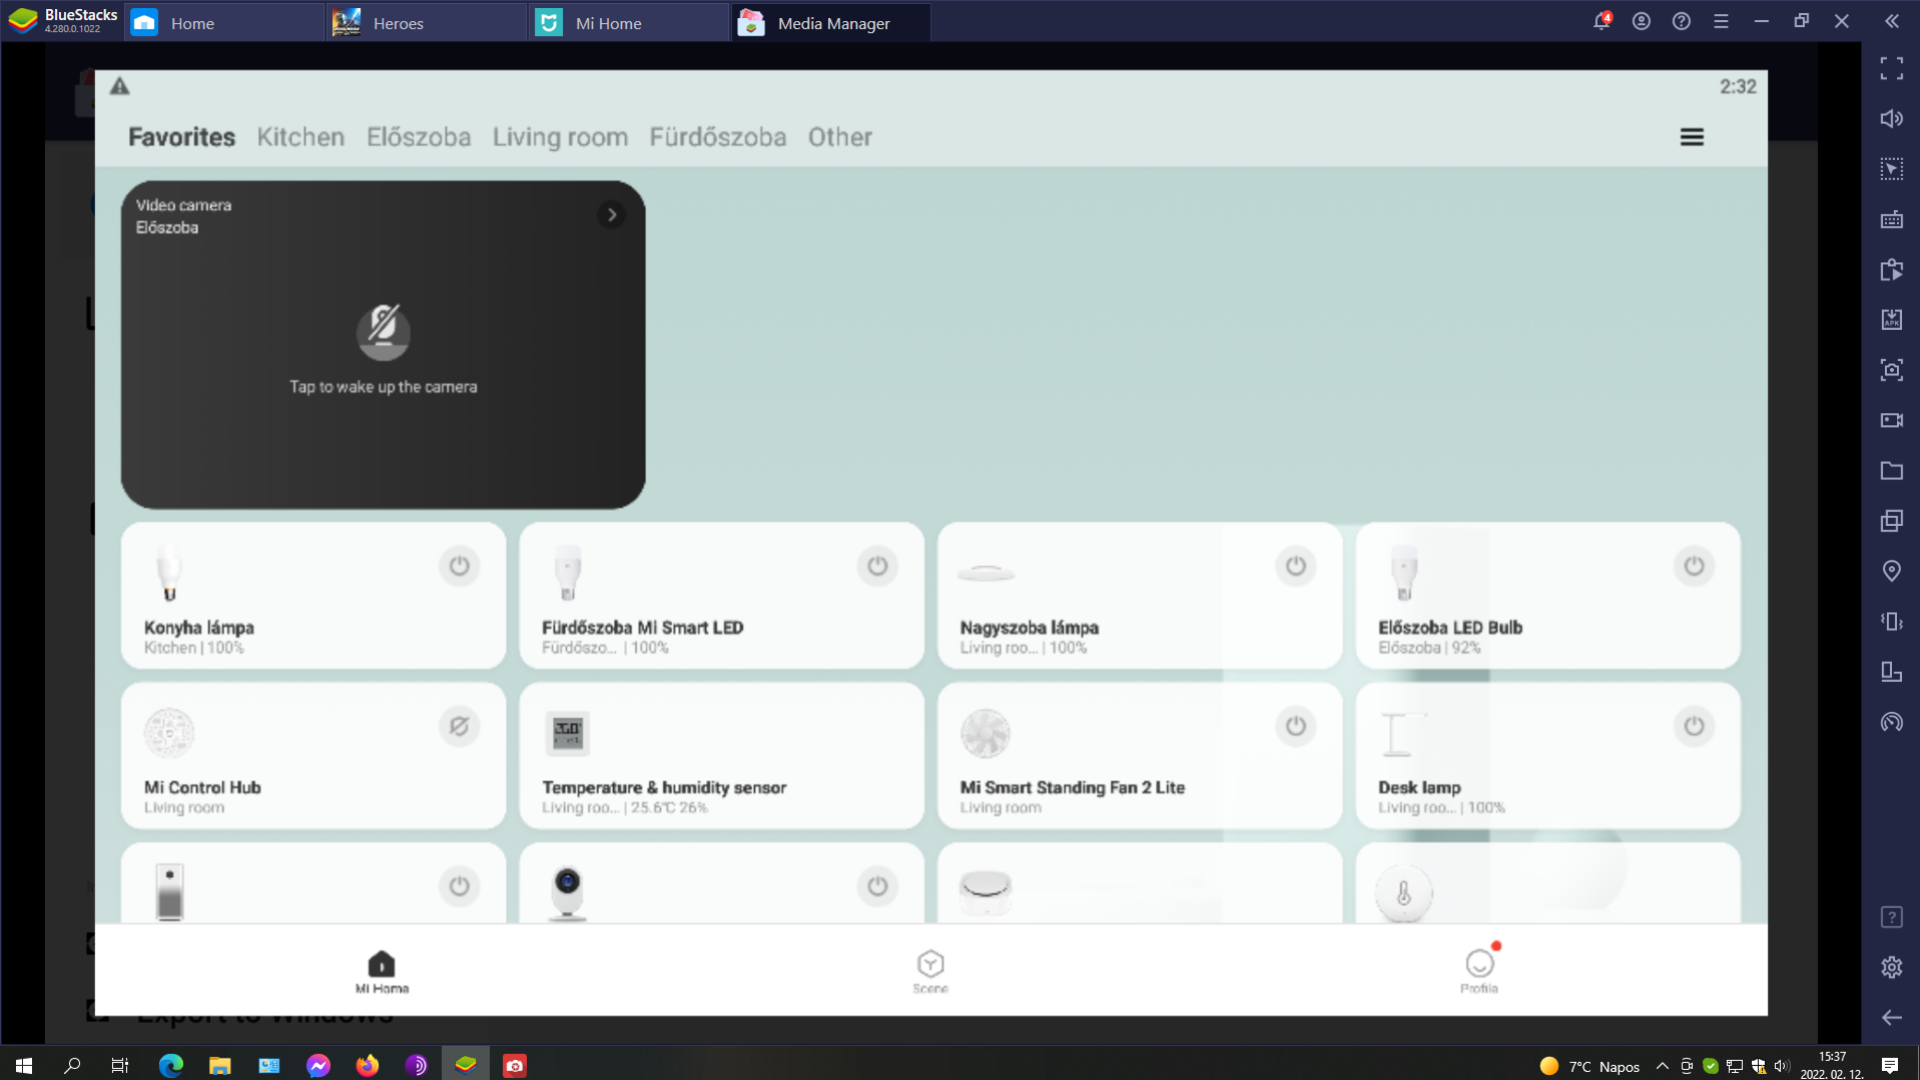Click the BlueStacks volume icon in sidebar

tap(1891, 119)
